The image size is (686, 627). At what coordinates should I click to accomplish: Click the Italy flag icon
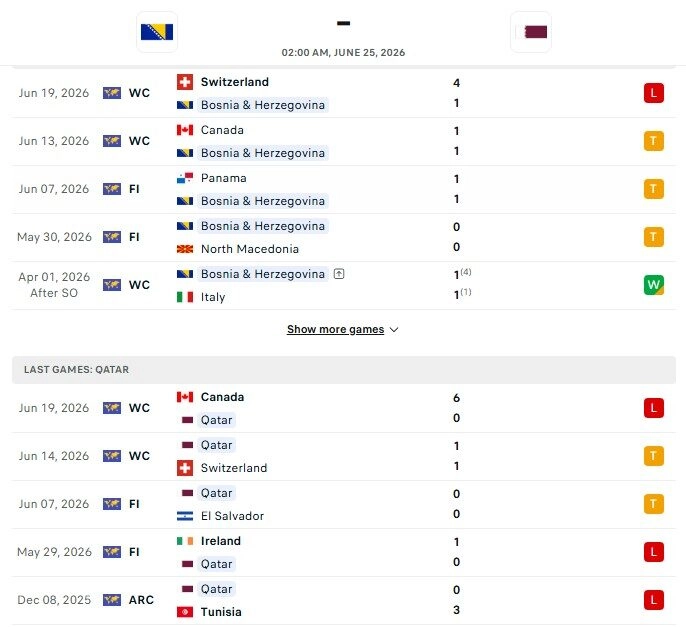pos(185,297)
